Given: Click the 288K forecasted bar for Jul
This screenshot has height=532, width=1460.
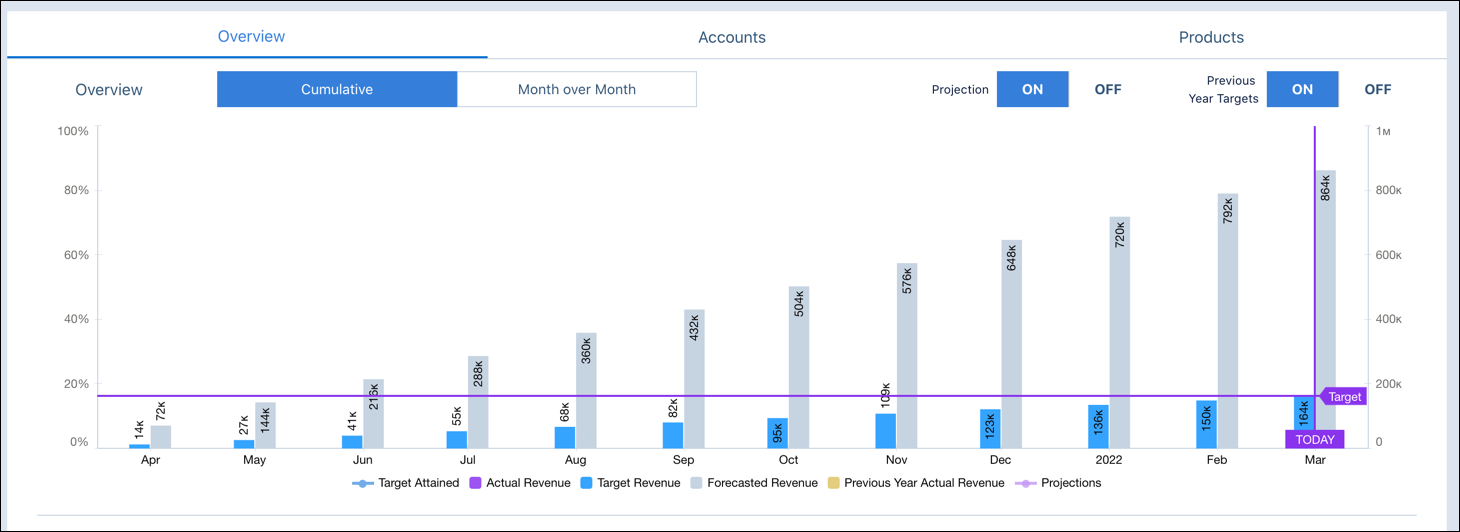Looking at the screenshot, I should (x=478, y=402).
